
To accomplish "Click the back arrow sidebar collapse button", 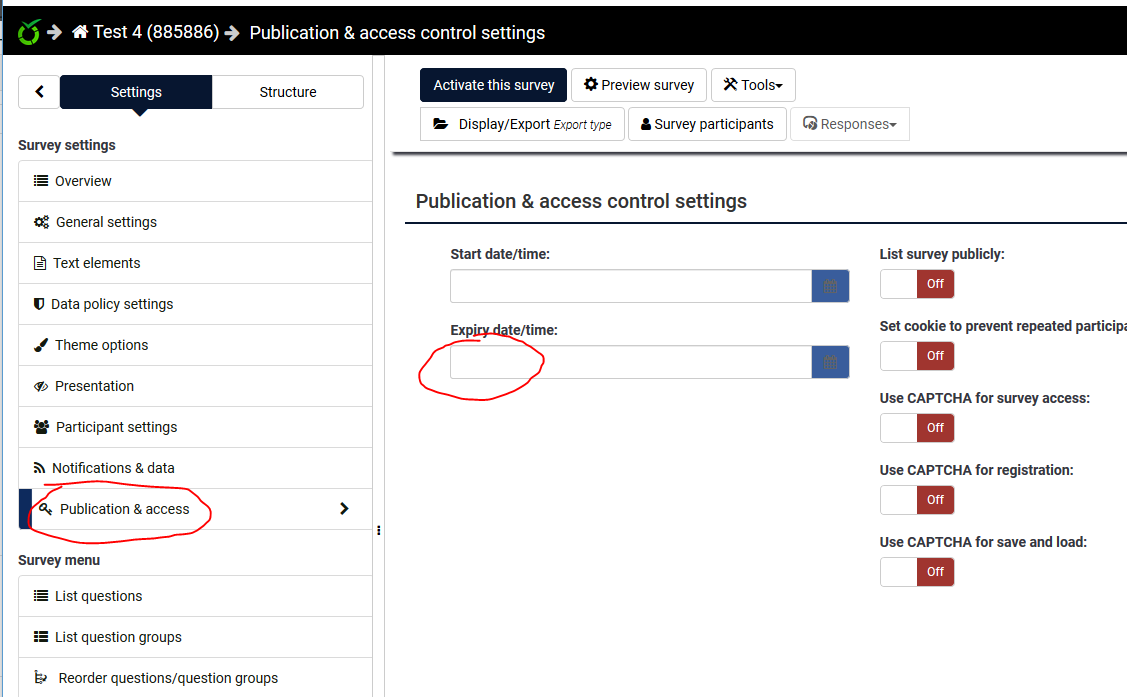I will point(39,92).
